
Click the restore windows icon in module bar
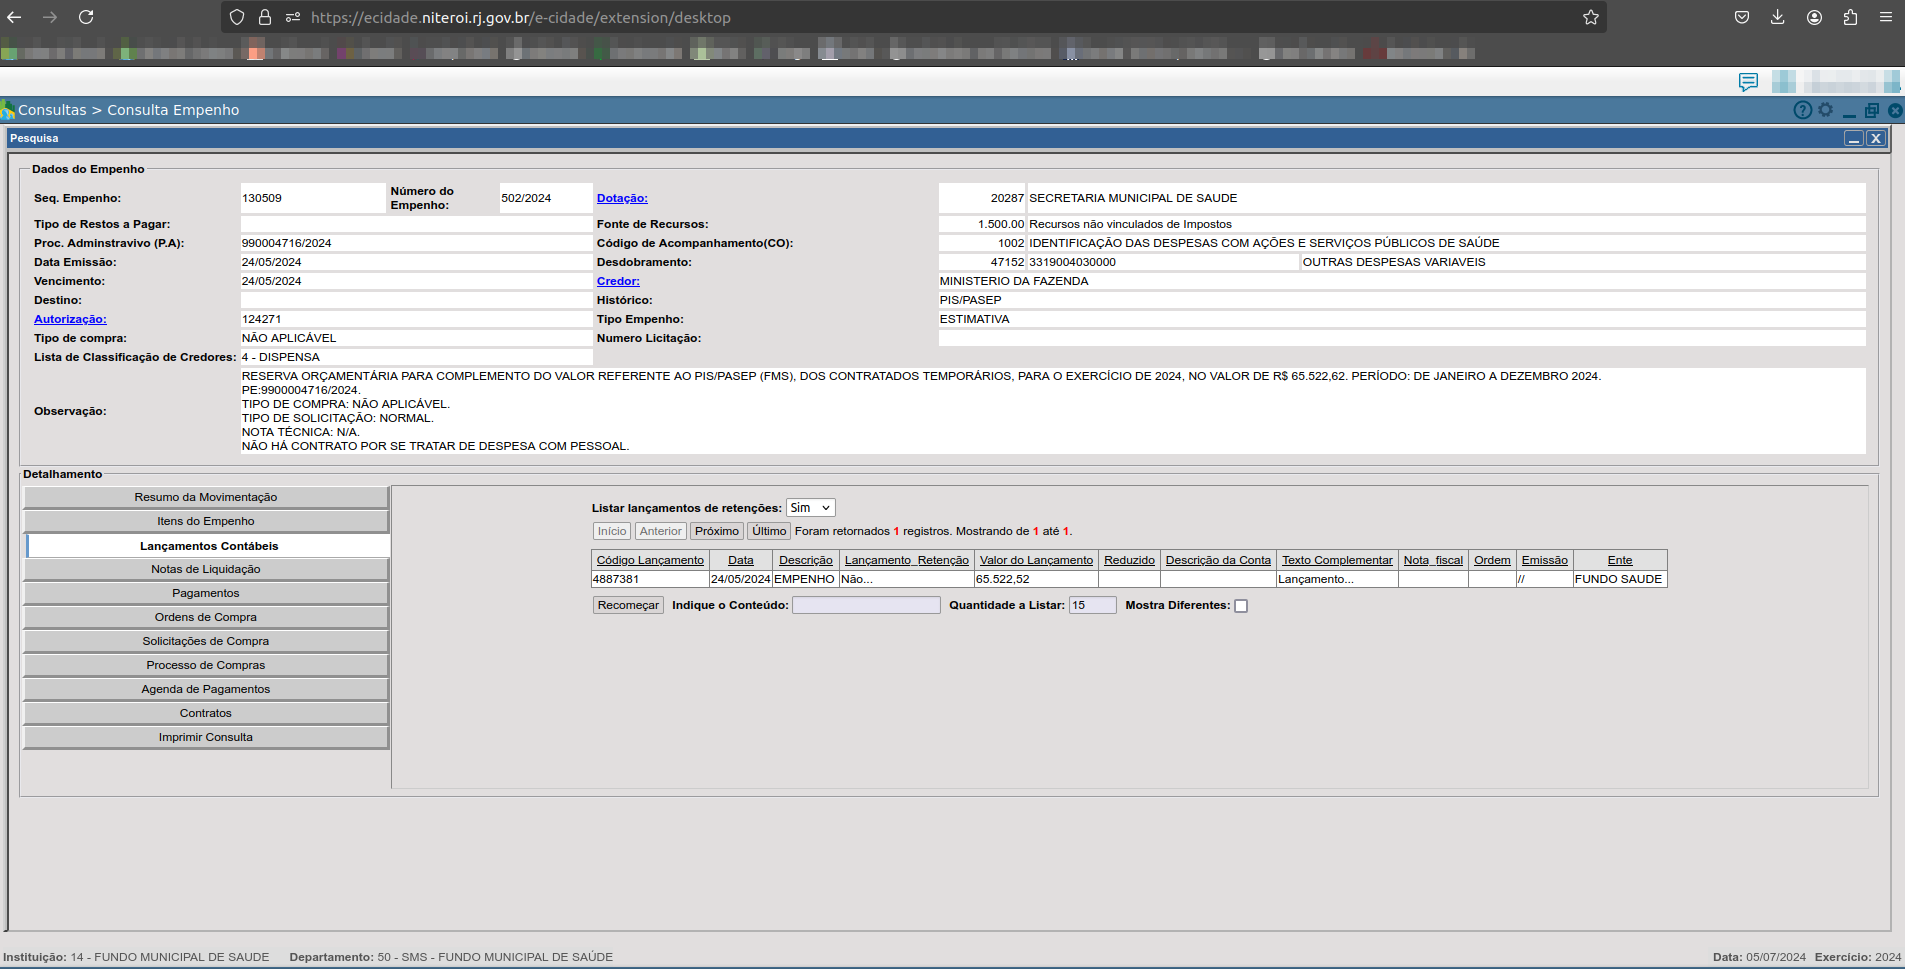coord(1871,110)
